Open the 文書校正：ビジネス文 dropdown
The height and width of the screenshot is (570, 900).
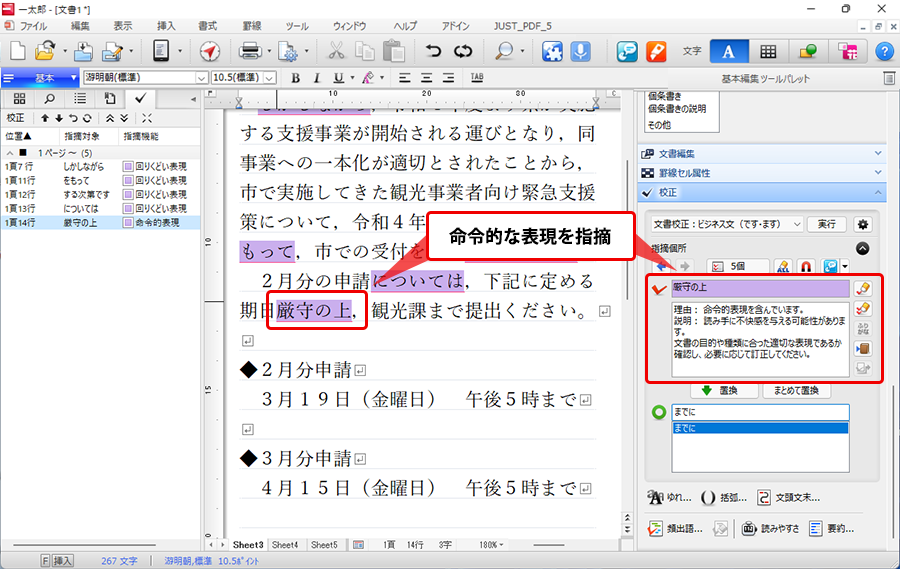tap(727, 224)
